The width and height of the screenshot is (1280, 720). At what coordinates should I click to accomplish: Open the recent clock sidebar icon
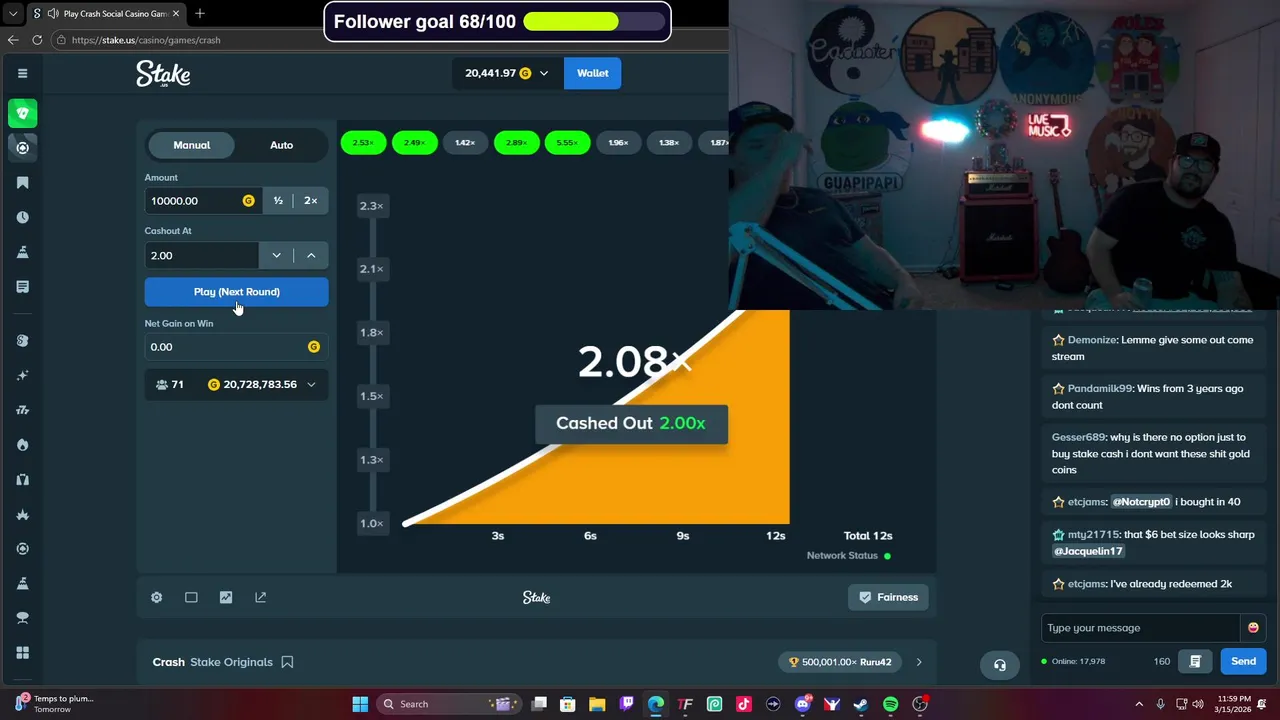point(22,217)
